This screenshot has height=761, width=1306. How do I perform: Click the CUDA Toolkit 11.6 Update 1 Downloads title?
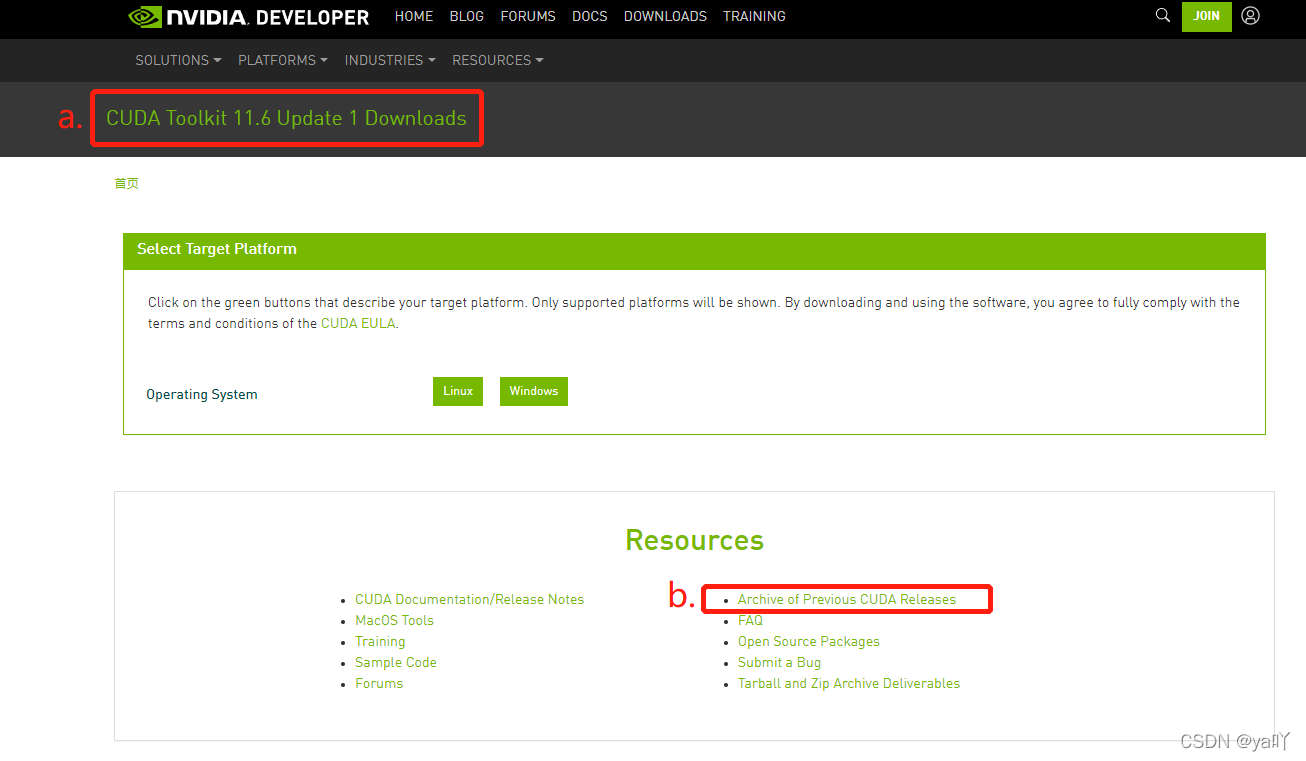click(x=286, y=118)
